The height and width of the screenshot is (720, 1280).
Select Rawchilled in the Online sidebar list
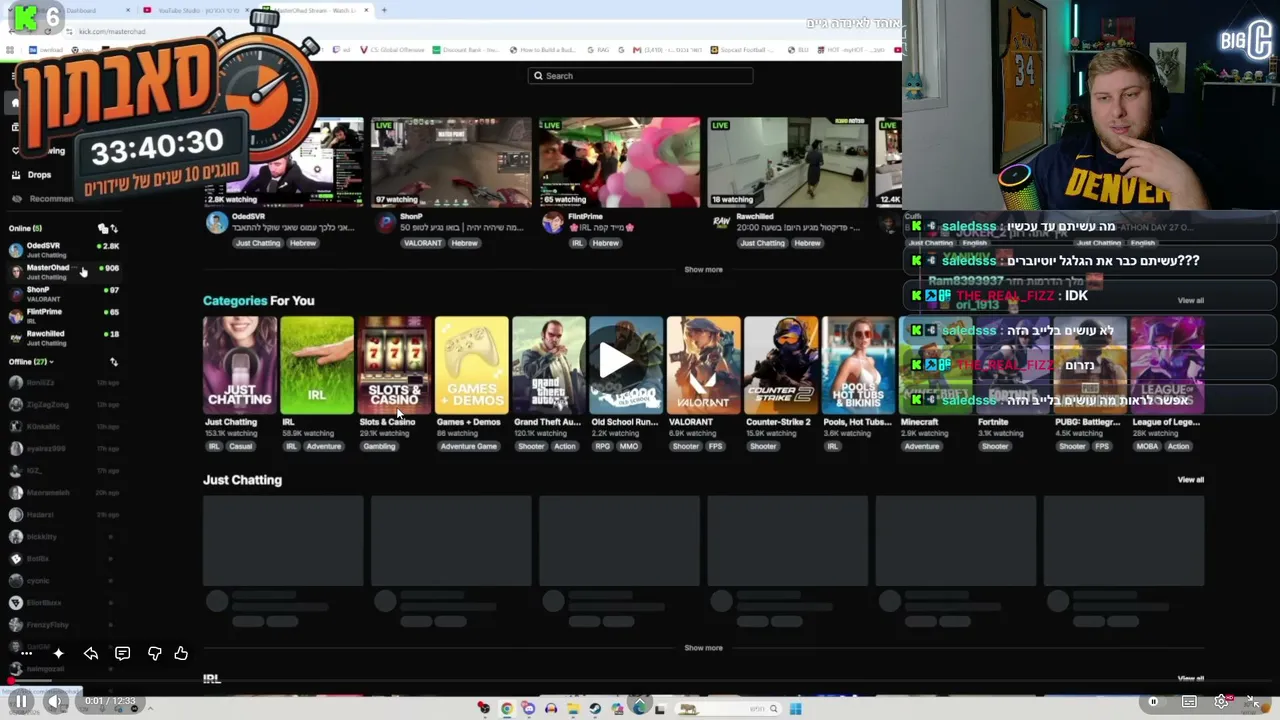tap(63, 338)
